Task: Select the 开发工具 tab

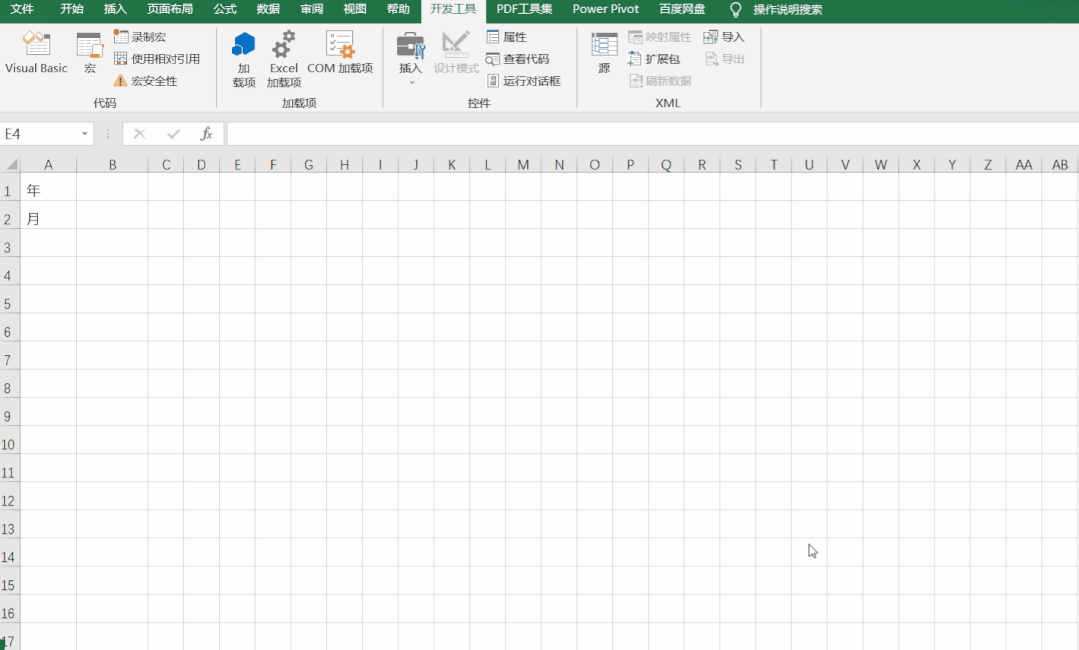Action: click(x=453, y=9)
